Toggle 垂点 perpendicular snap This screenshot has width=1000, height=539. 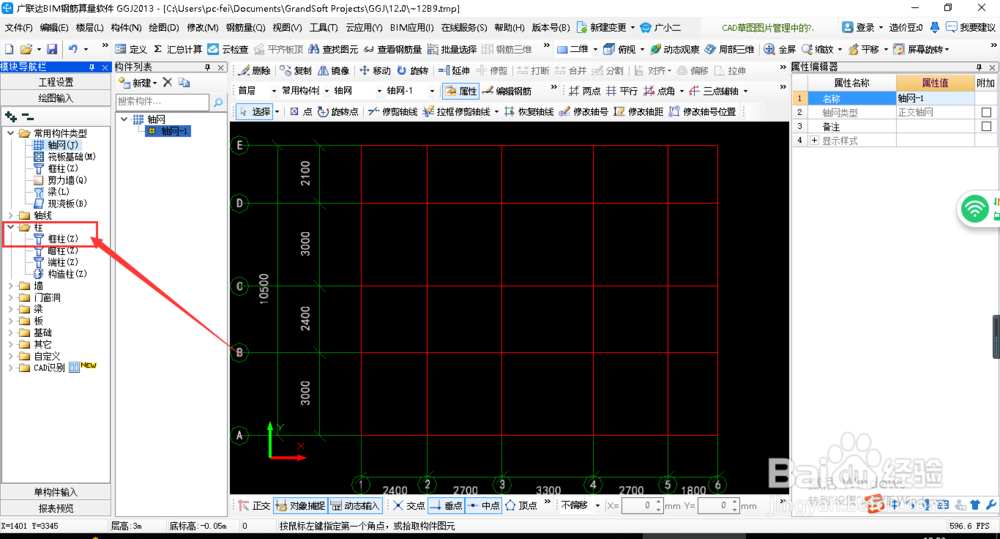[446, 505]
